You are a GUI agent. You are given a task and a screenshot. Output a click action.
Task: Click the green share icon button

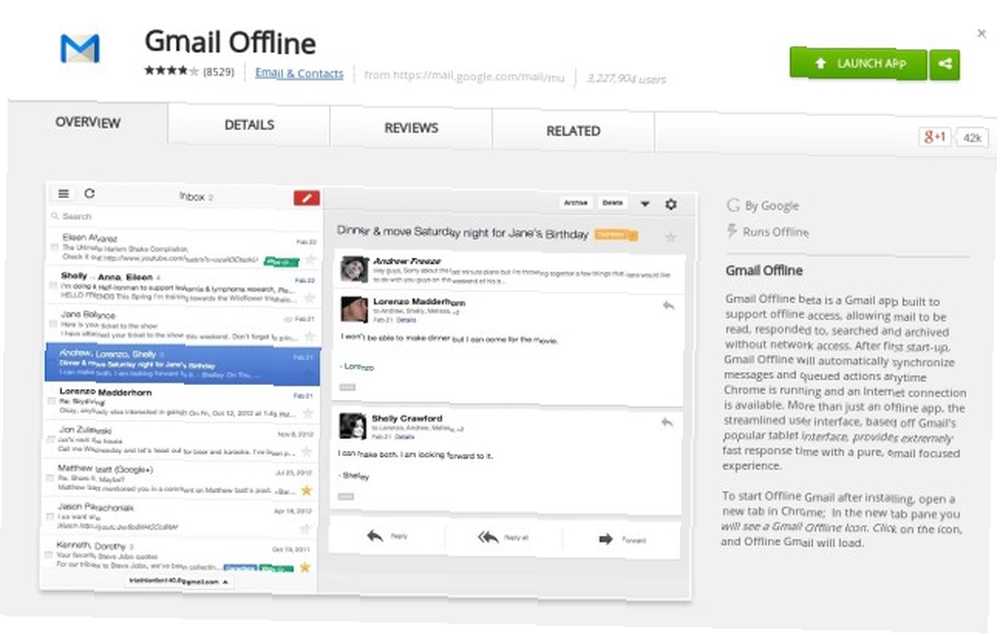coord(945,64)
